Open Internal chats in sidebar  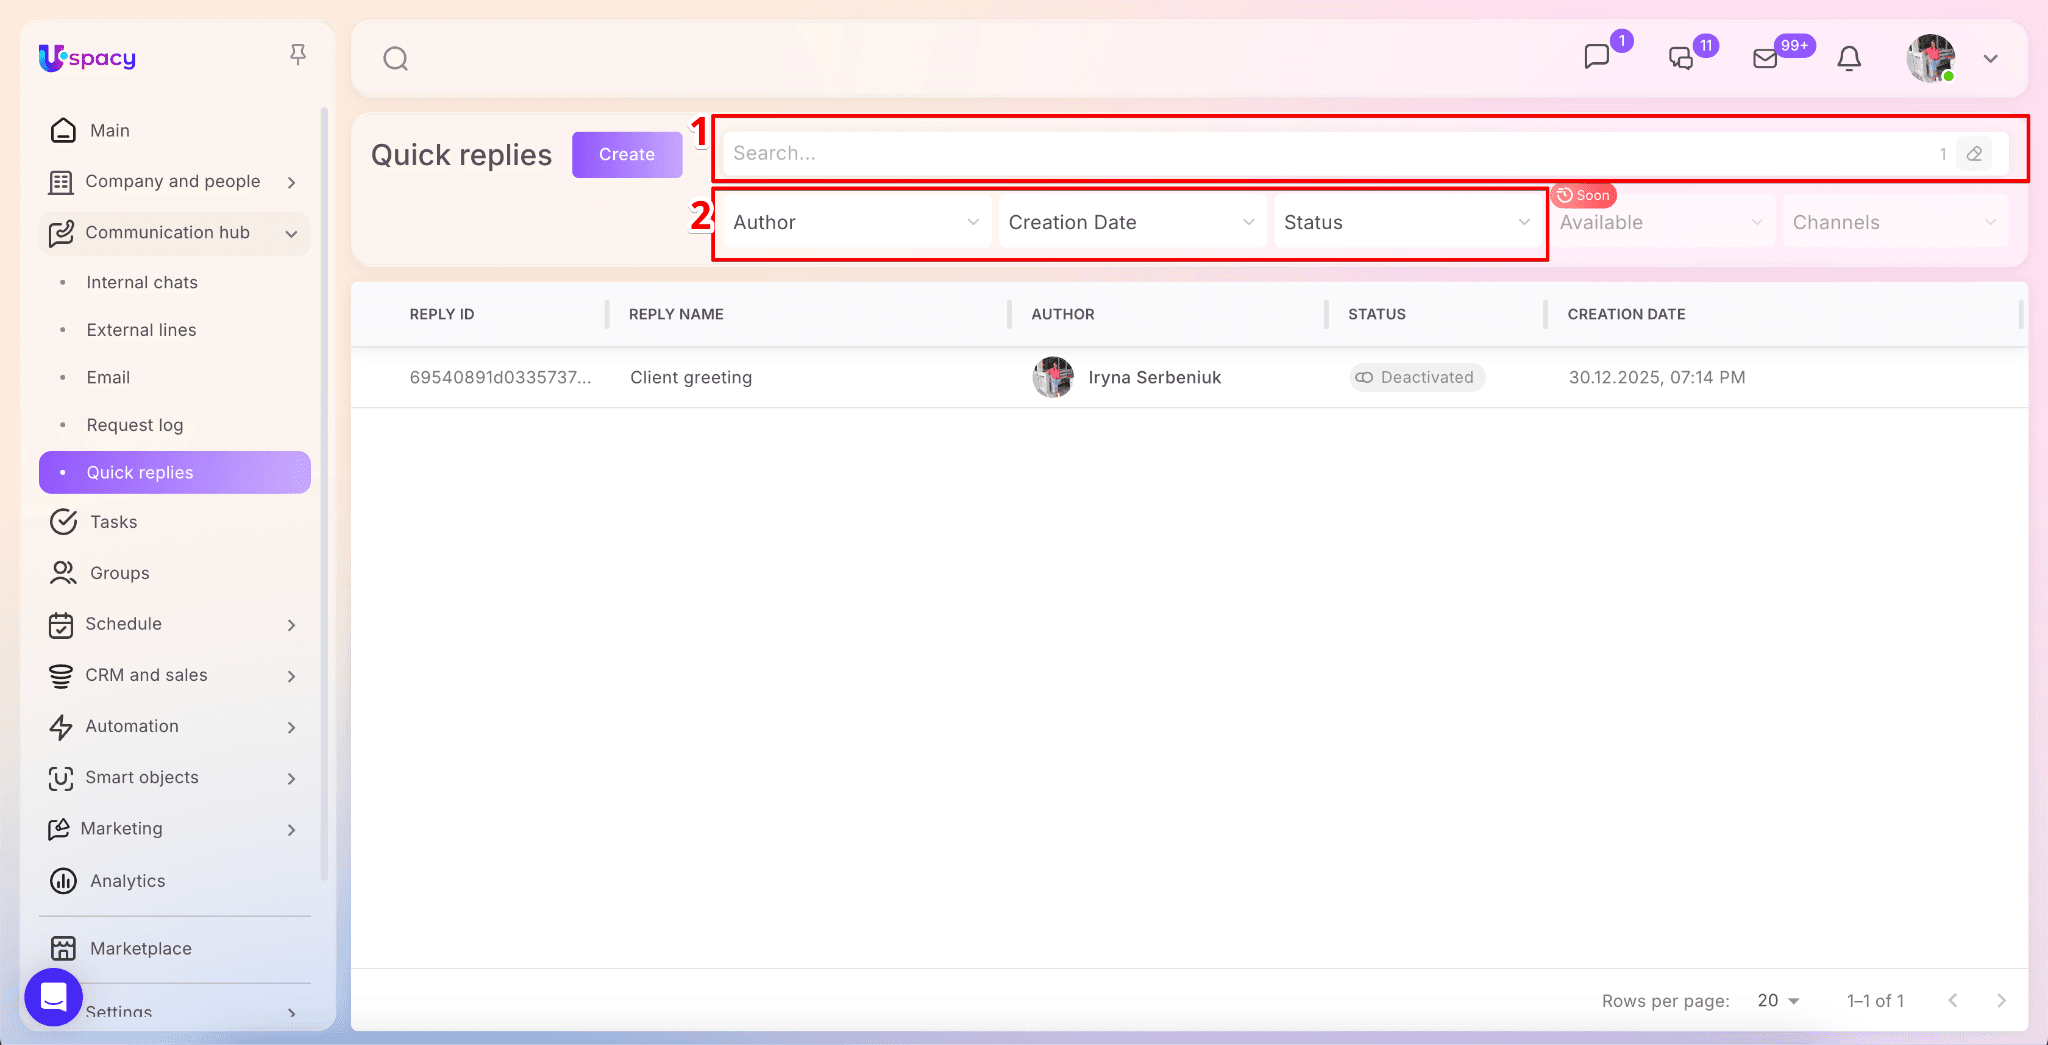click(142, 283)
